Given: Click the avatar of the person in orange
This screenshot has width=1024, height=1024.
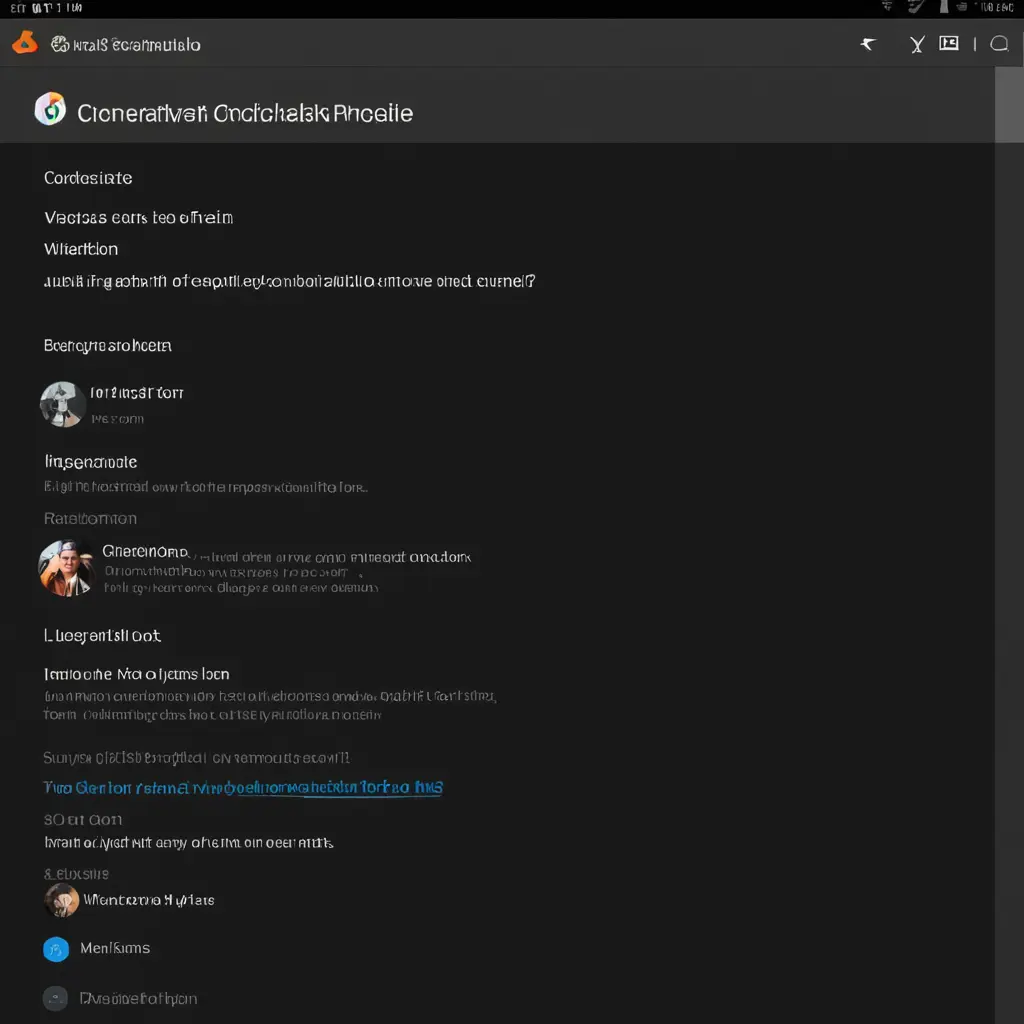Looking at the screenshot, I should [x=66, y=568].
